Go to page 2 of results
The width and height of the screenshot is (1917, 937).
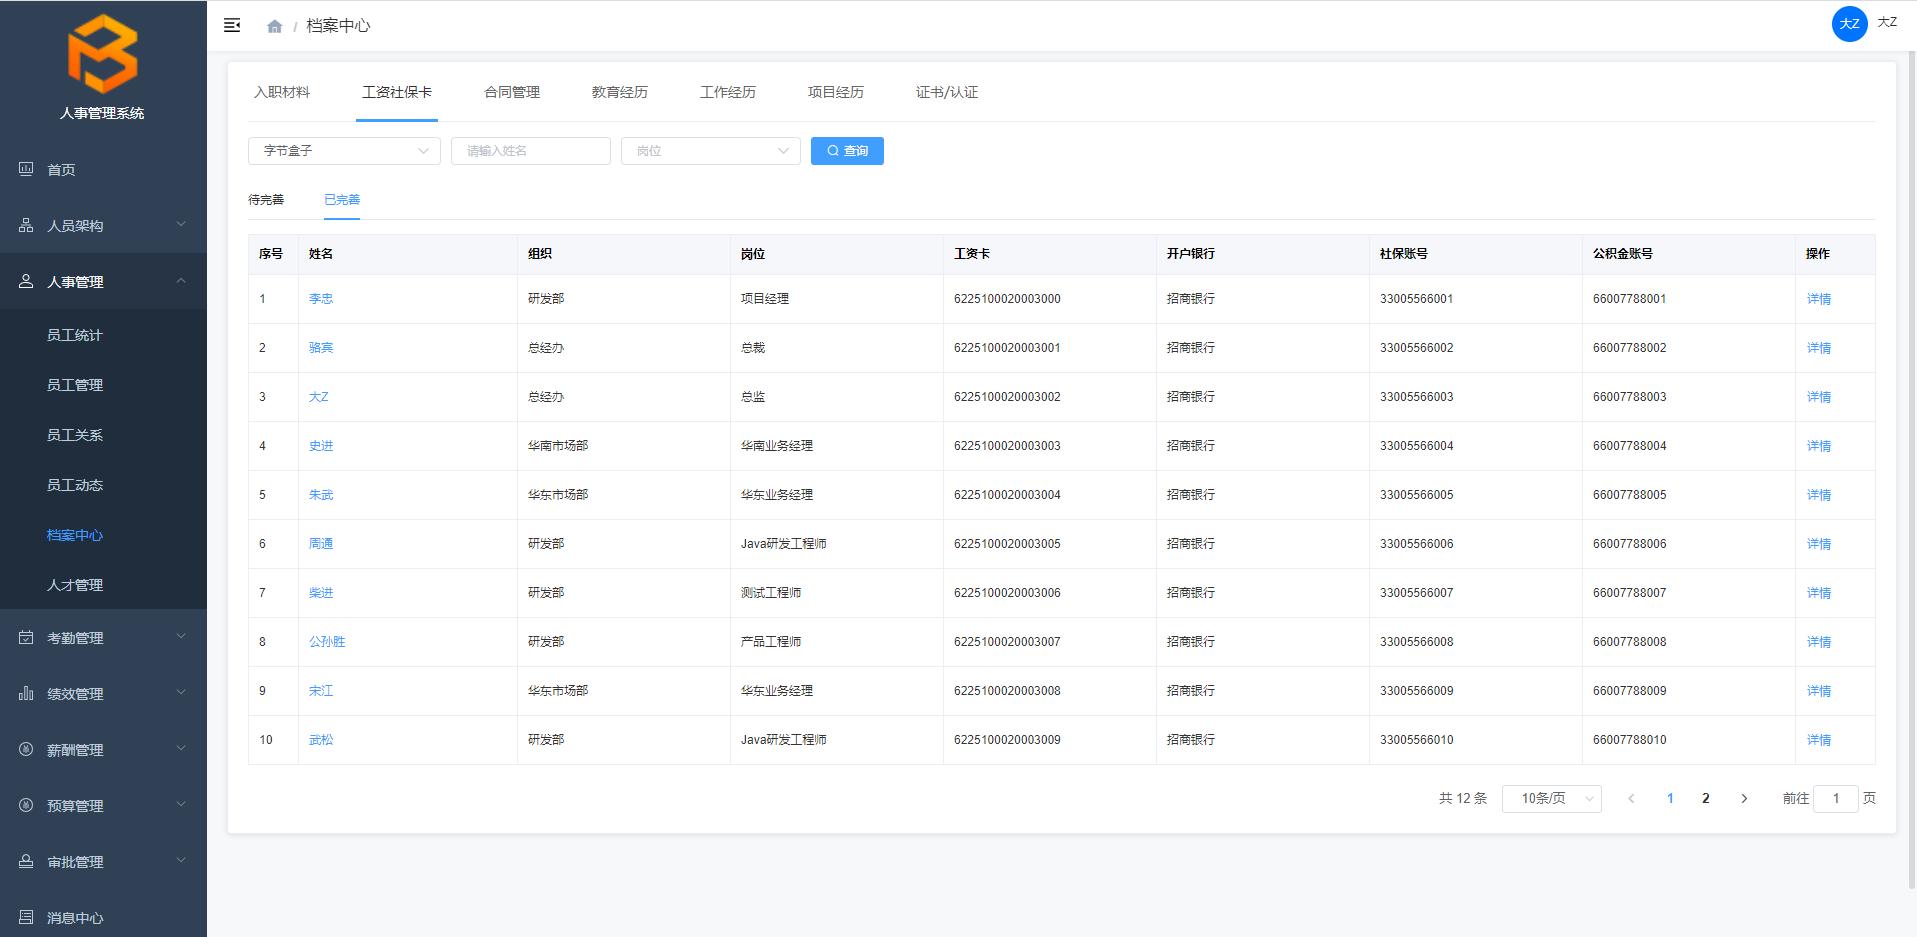pyautogui.click(x=1705, y=798)
